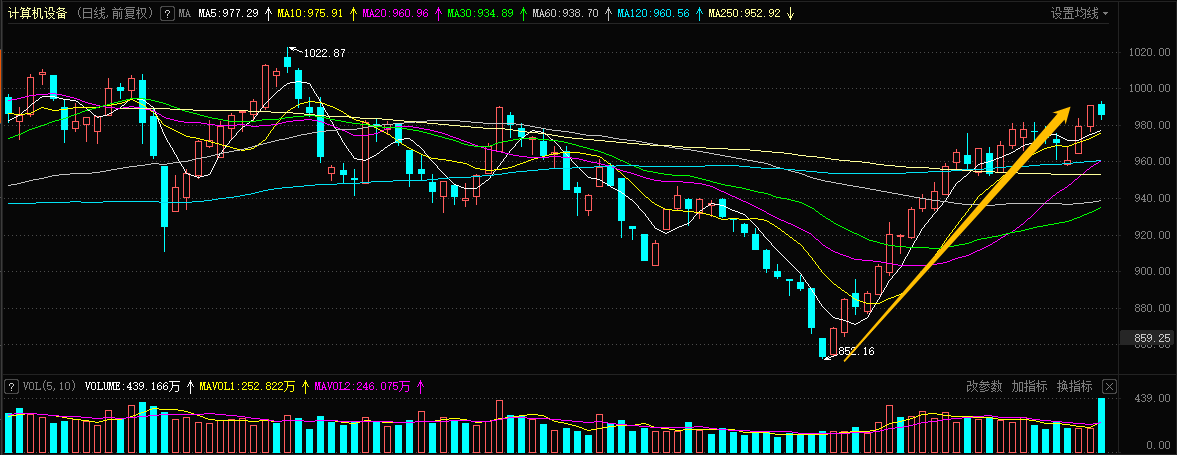This screenshot has height=455, width=1177.
Task: Select the MA60 moving average label
Action: click(564, 14)
